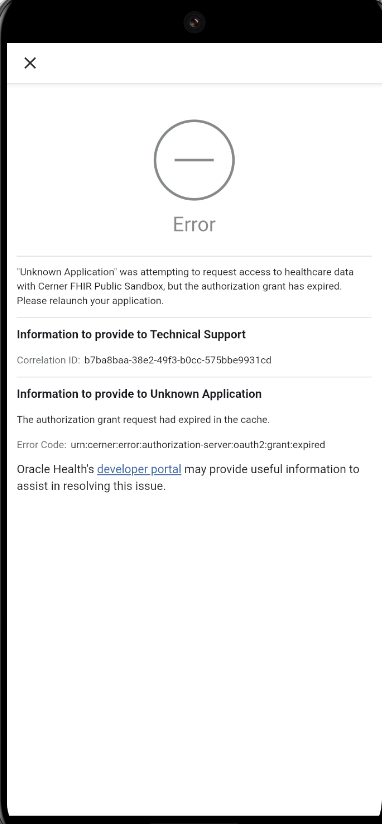Viewport: 382px width, 824px height.
Task: Tap the front camera cutout at top
Action: tap(194, 22)
